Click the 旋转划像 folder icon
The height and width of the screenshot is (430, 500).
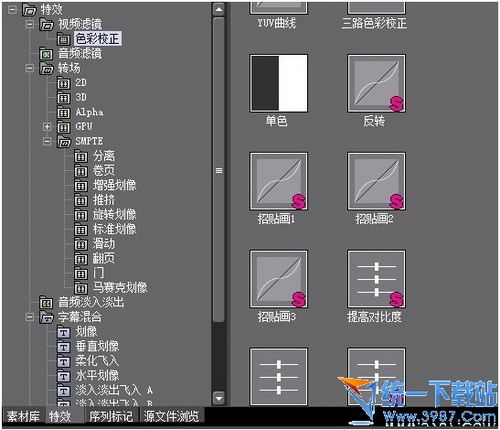coord(81,215)
